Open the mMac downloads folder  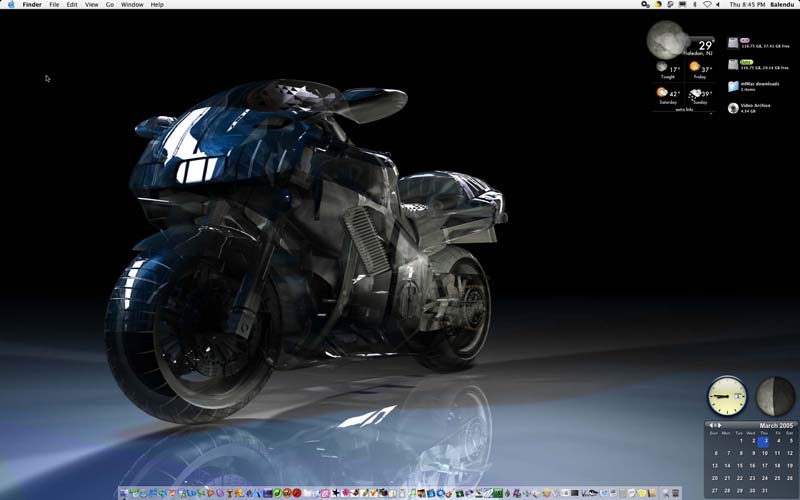click(x=734, y=87)
